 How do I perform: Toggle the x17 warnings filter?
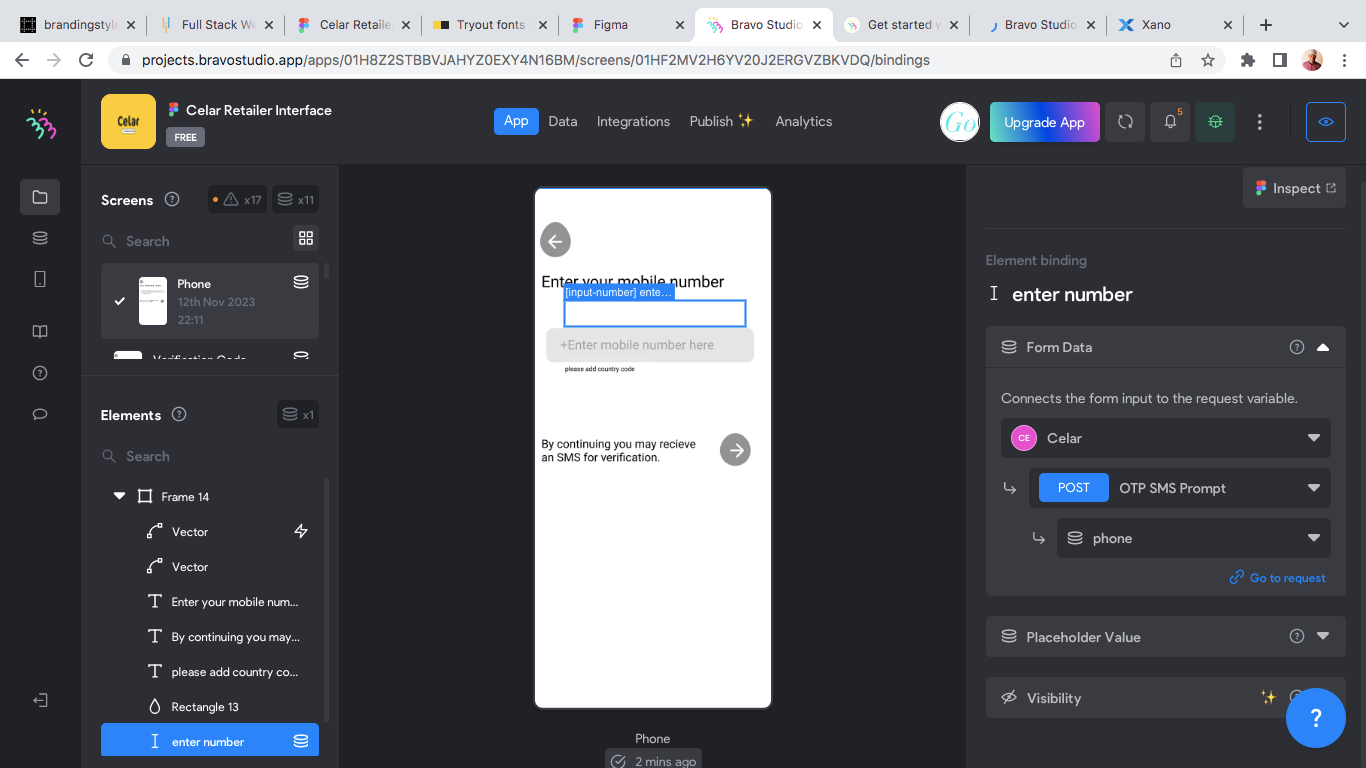237,200
